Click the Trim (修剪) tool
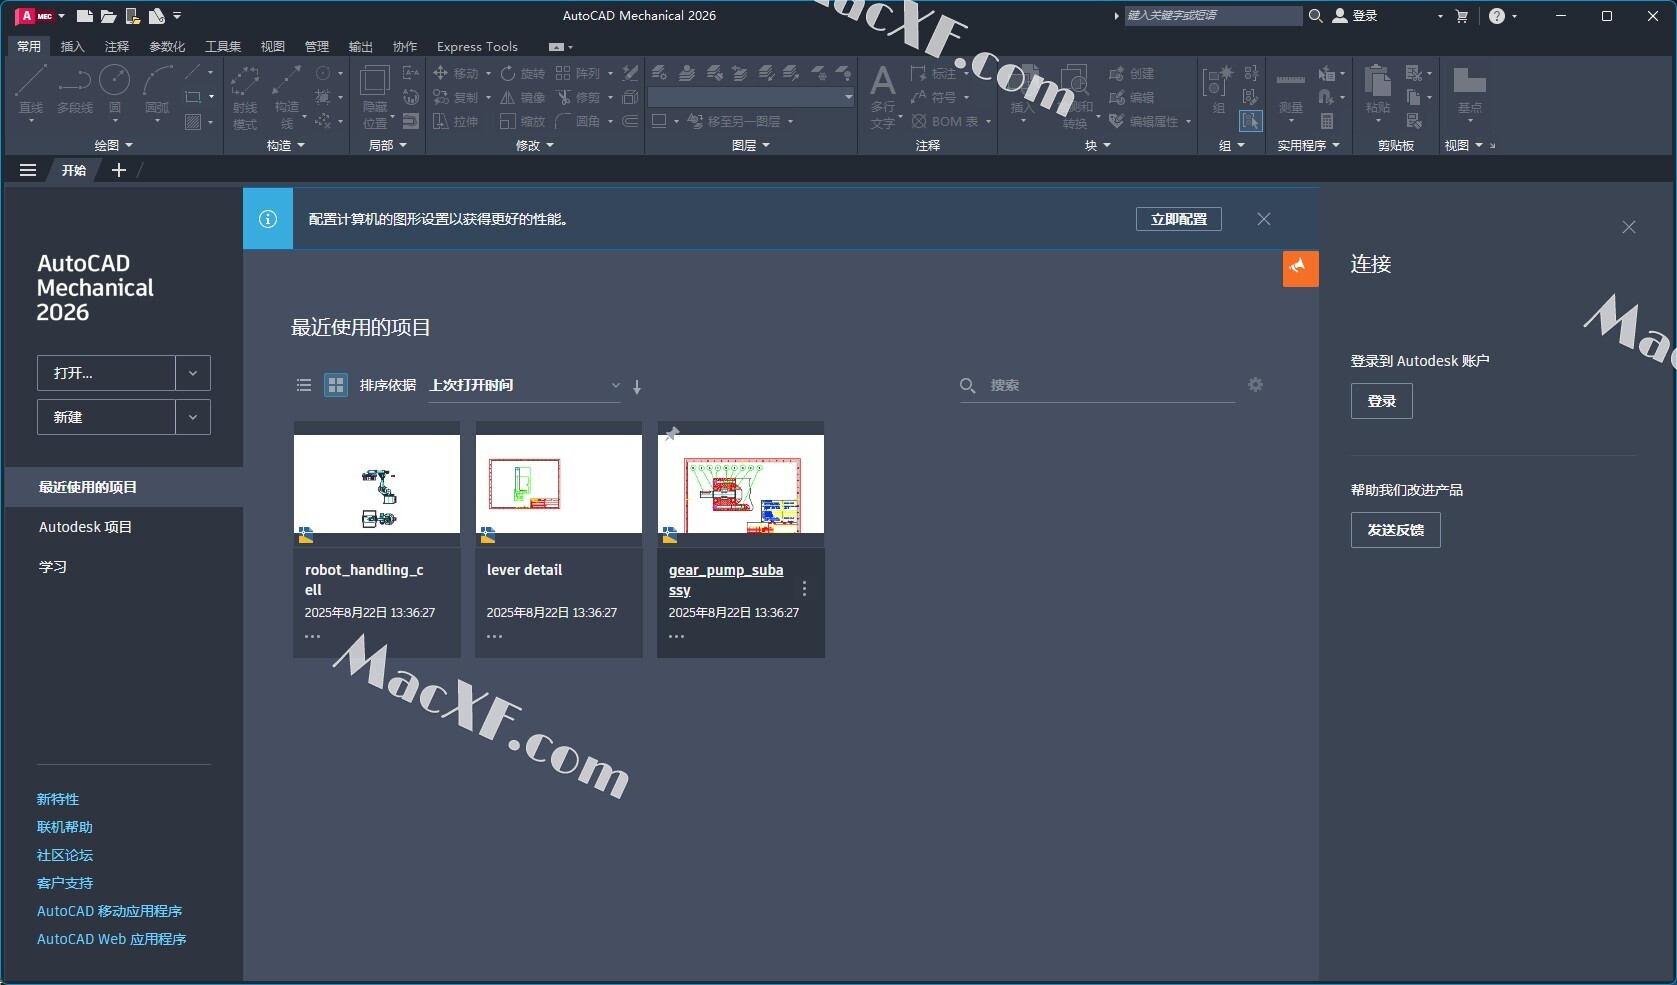Screen dimensions: 1677x985 pyautogui.click(x=579, y=97)
